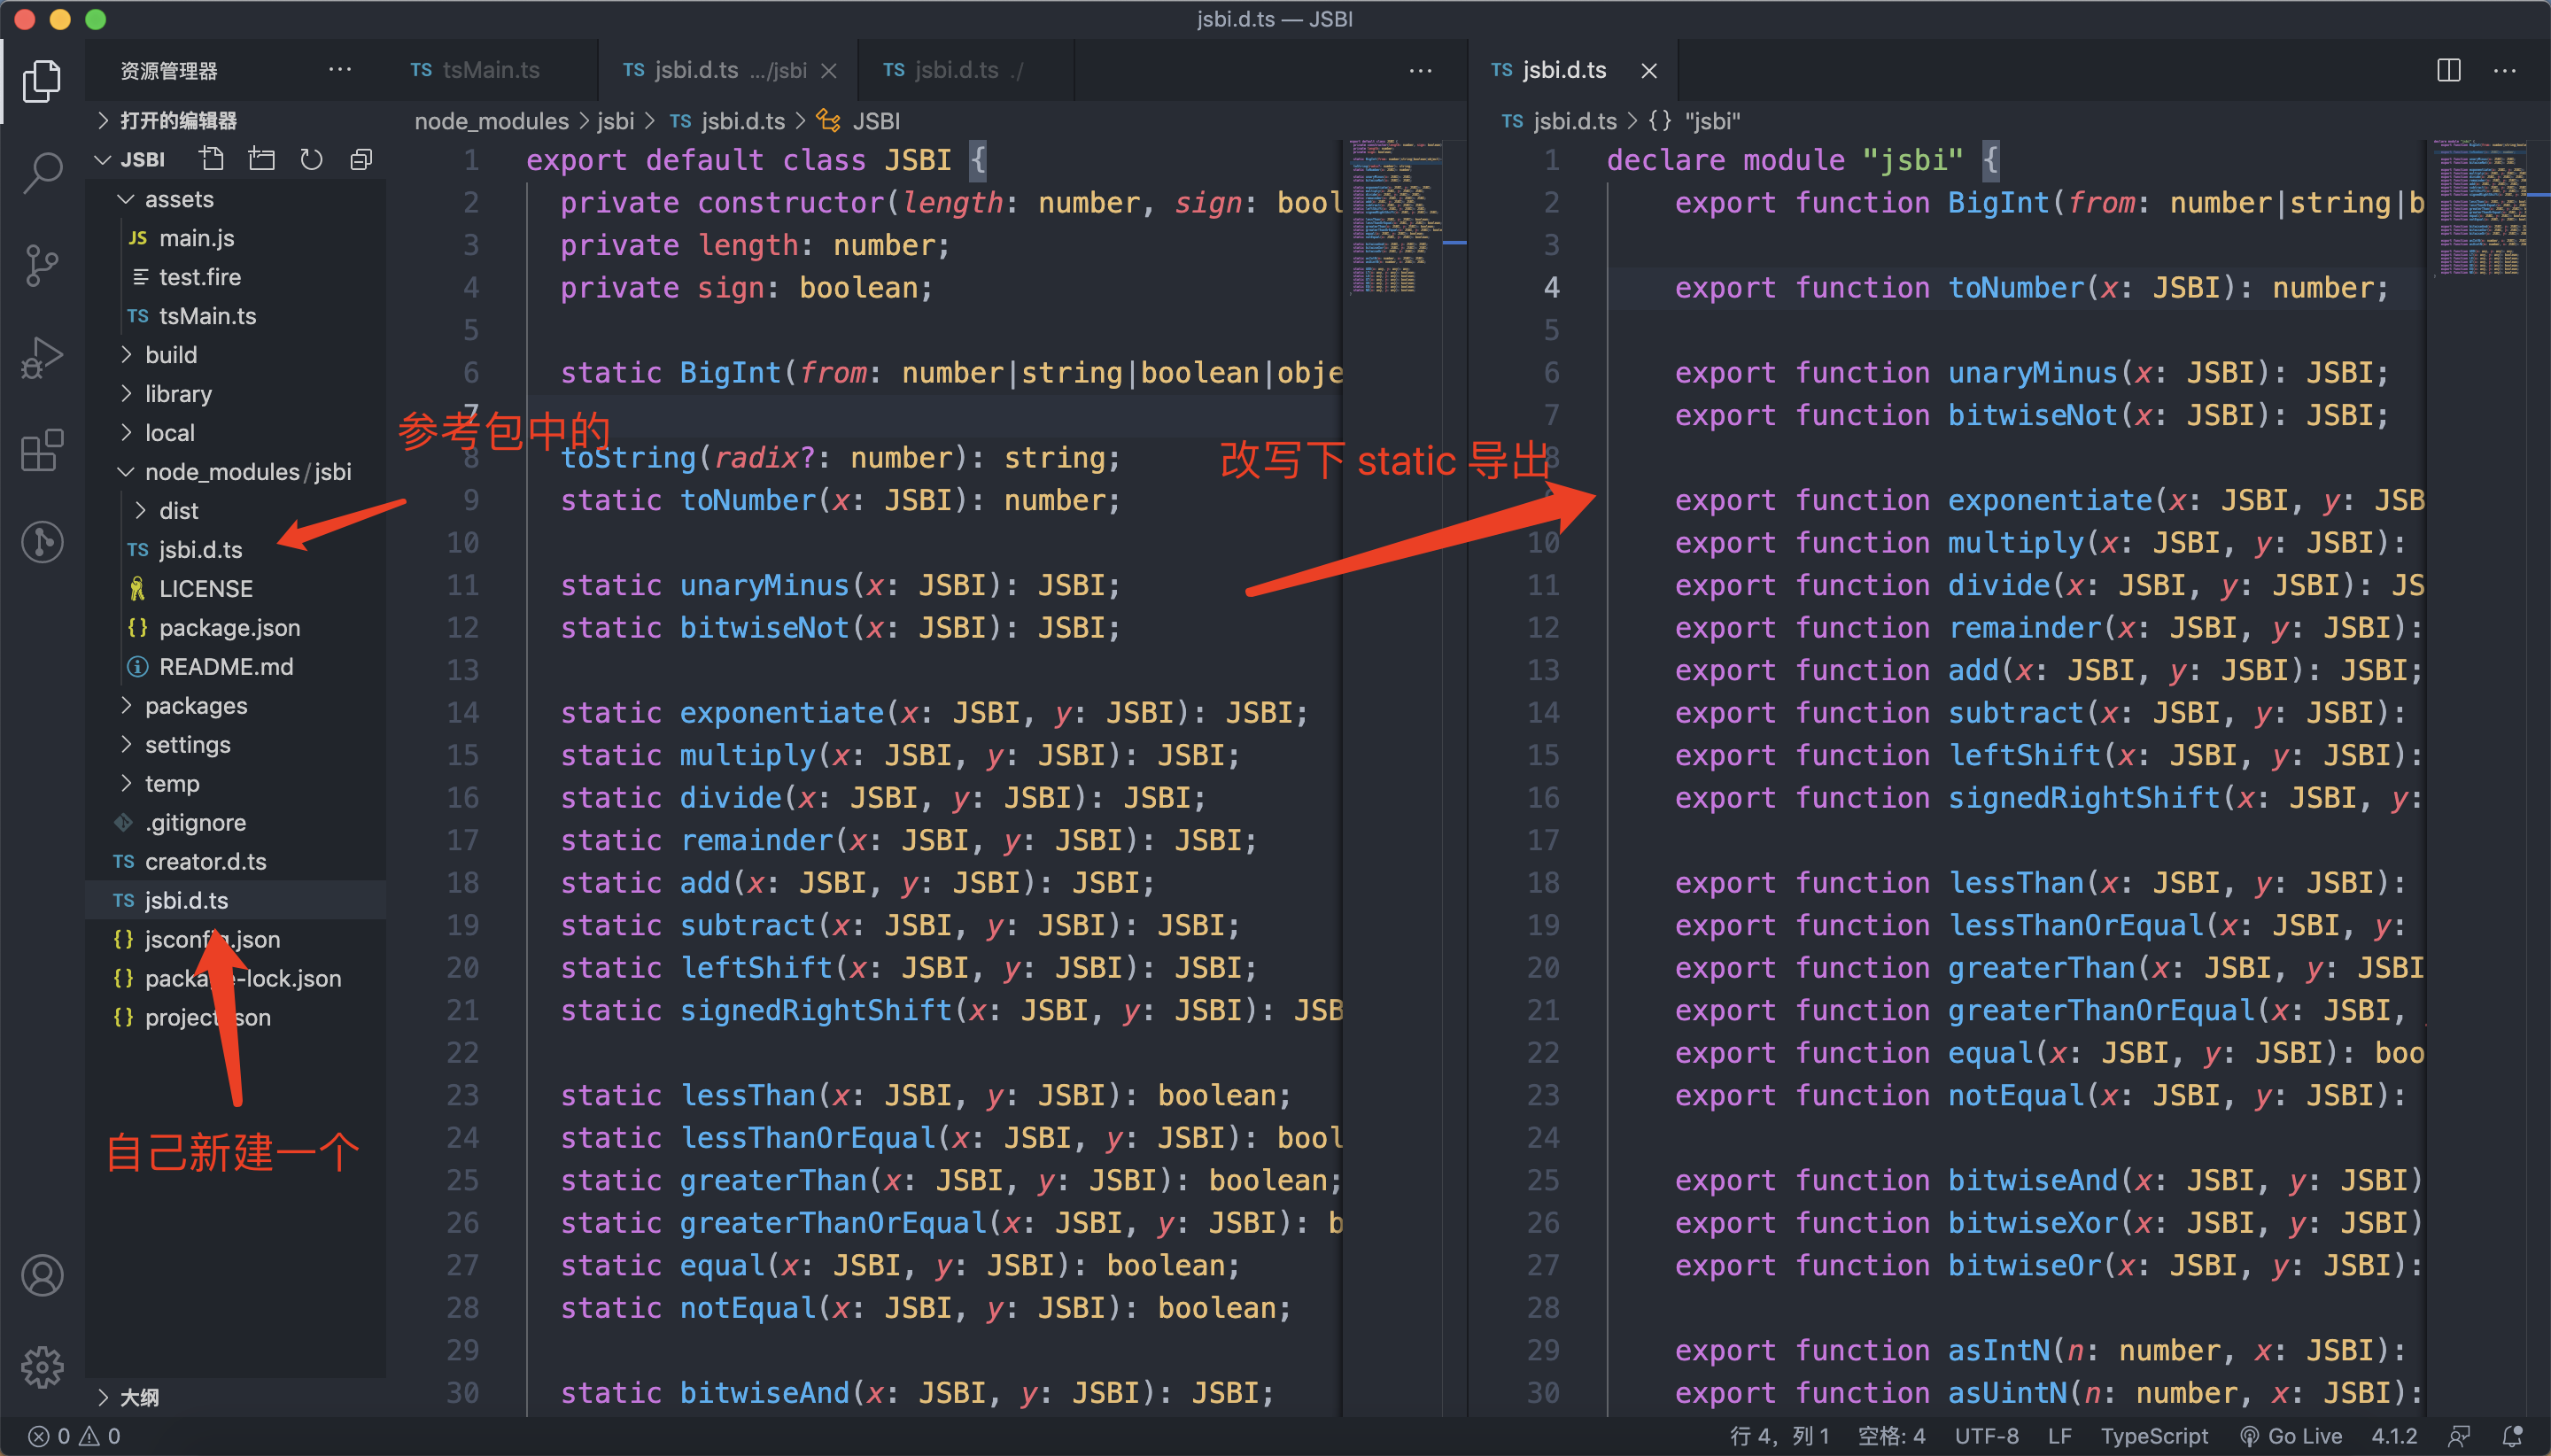Collapse the assets folder
This screenshot has height=1456, width=2551.
pos(179,199)
